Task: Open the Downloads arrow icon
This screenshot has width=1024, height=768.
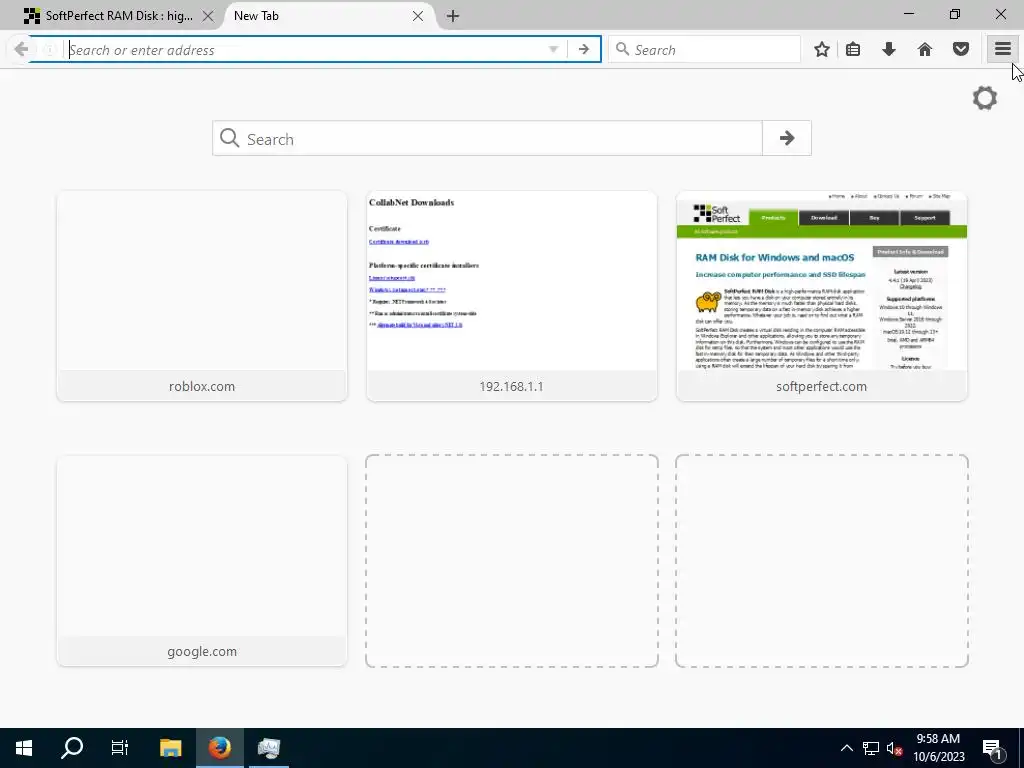Action: tap(889, 49)
